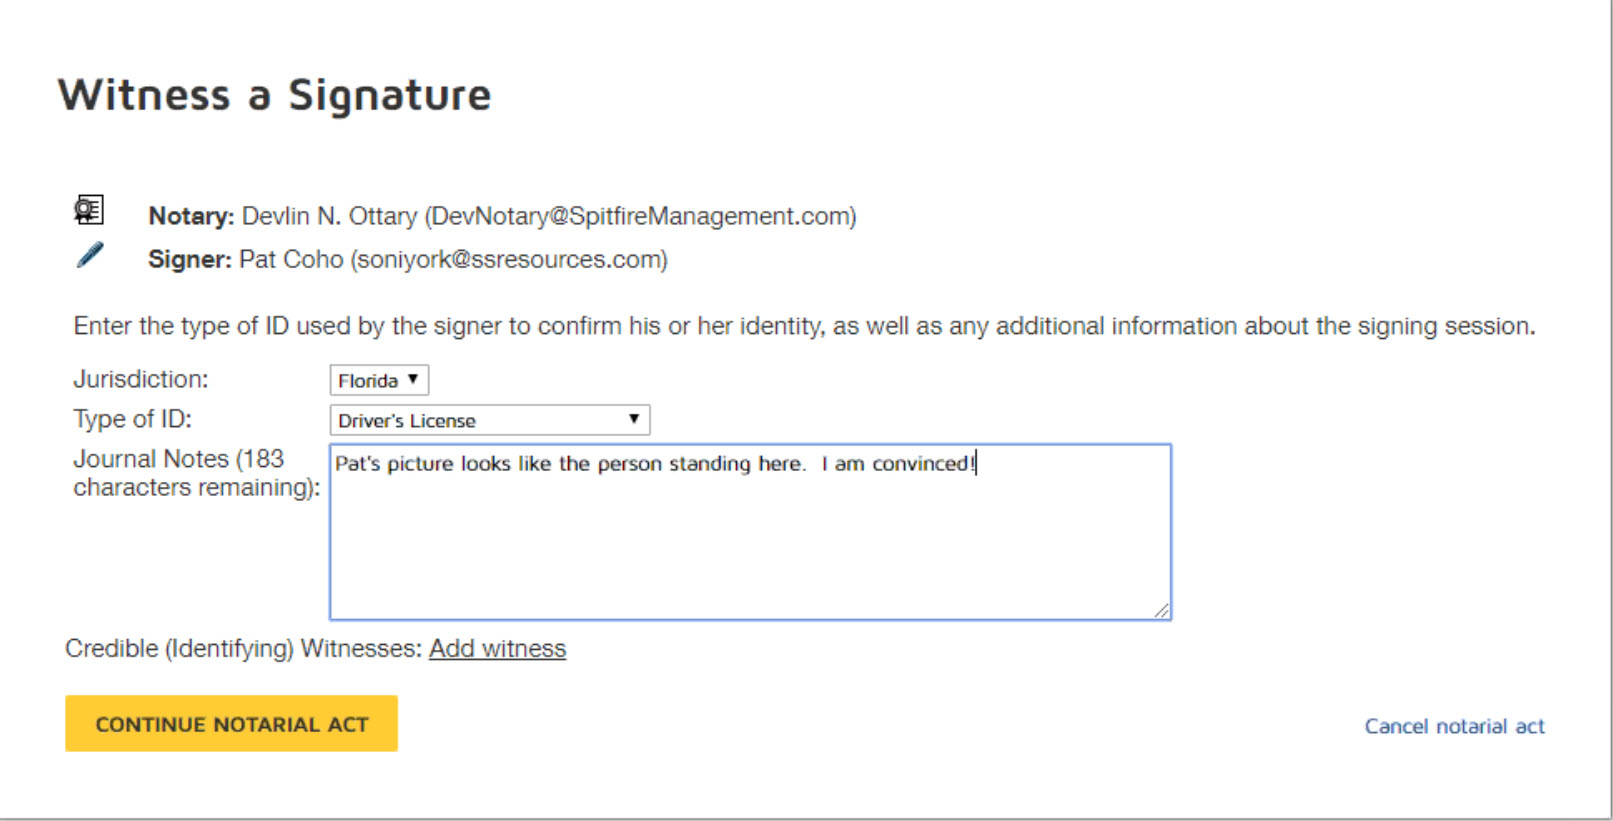Click the notary name Devlin N. Ottary
1613x821 pixels.
point(330,216)
